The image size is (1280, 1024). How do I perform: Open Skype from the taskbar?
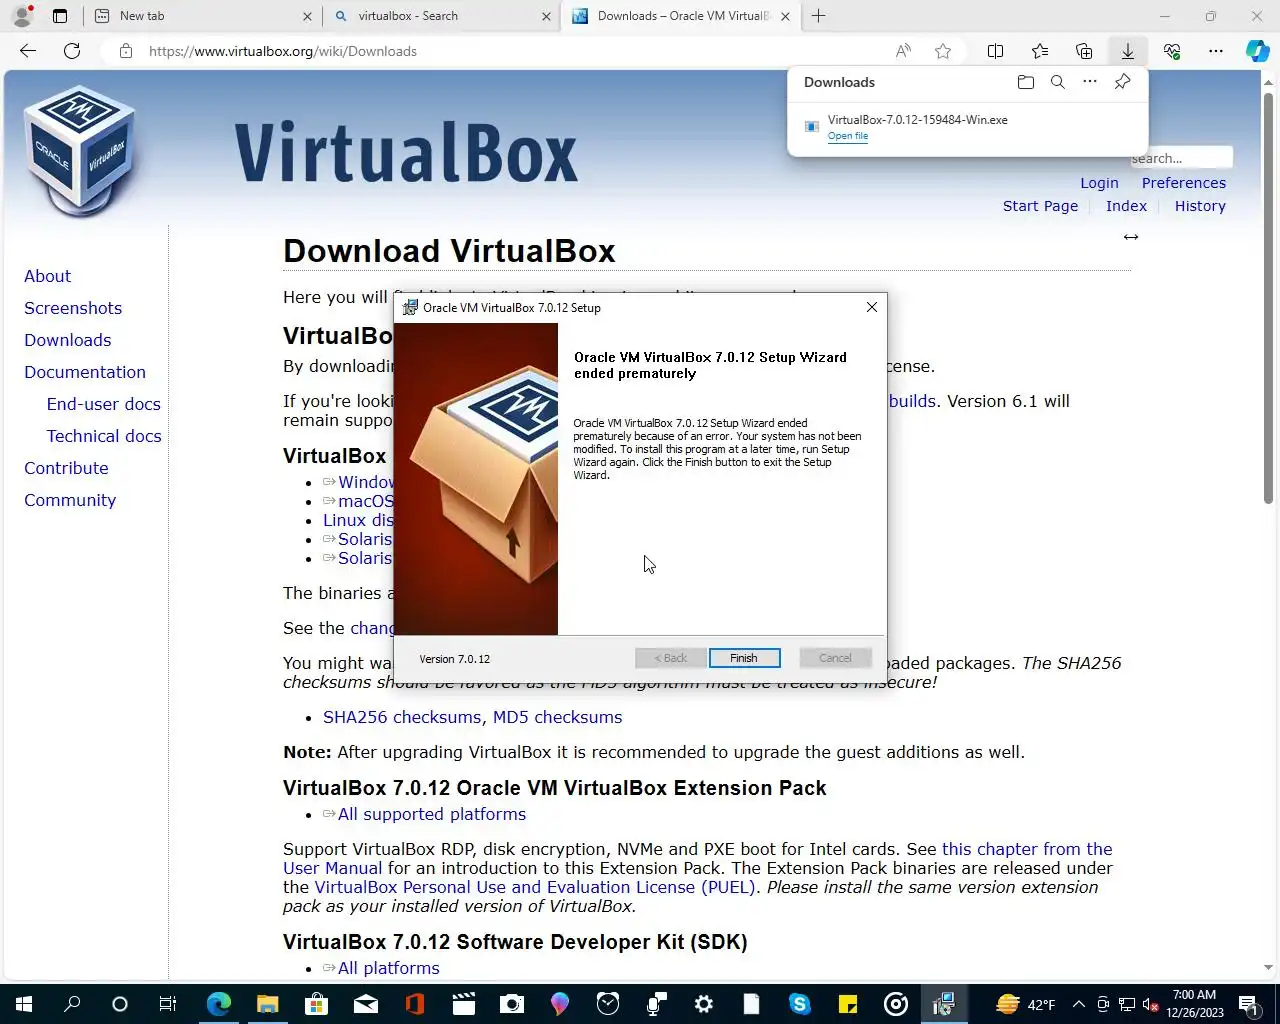pos(800,1004)
